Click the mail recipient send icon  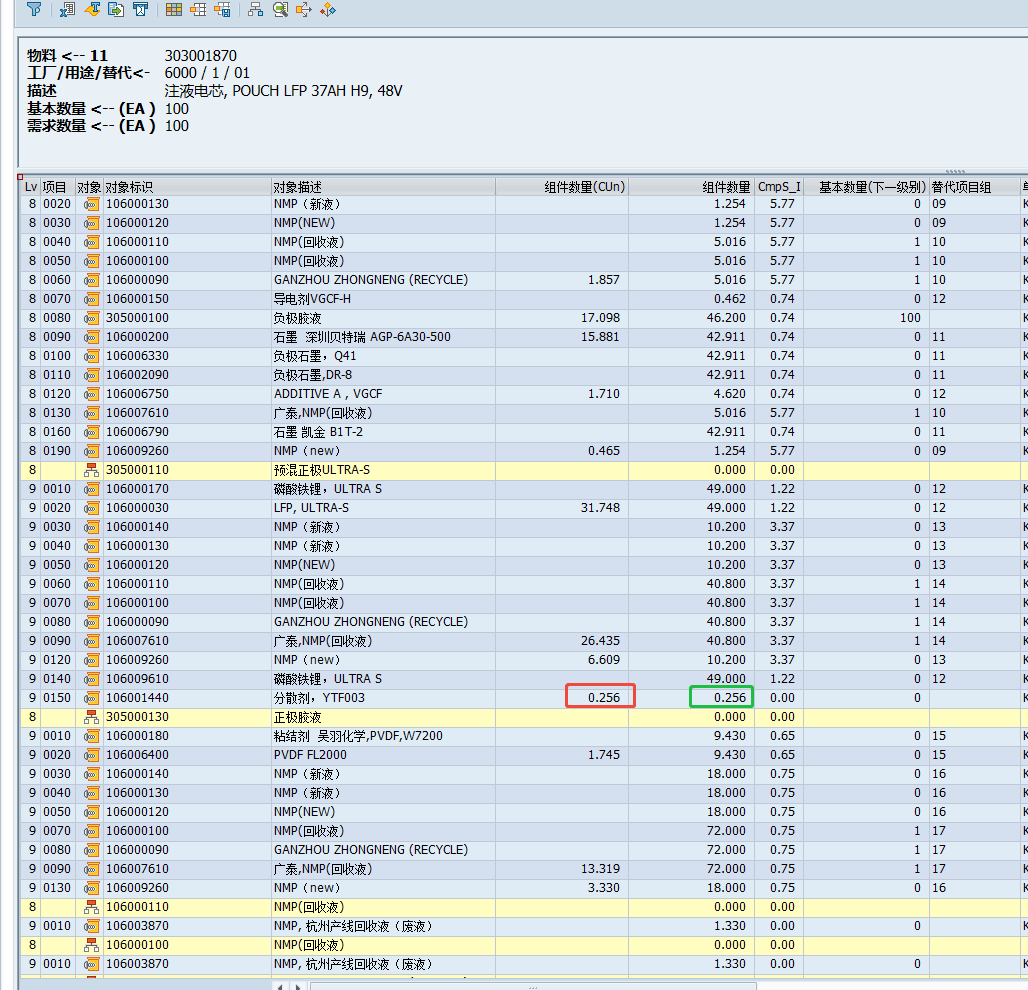[141, 9]
